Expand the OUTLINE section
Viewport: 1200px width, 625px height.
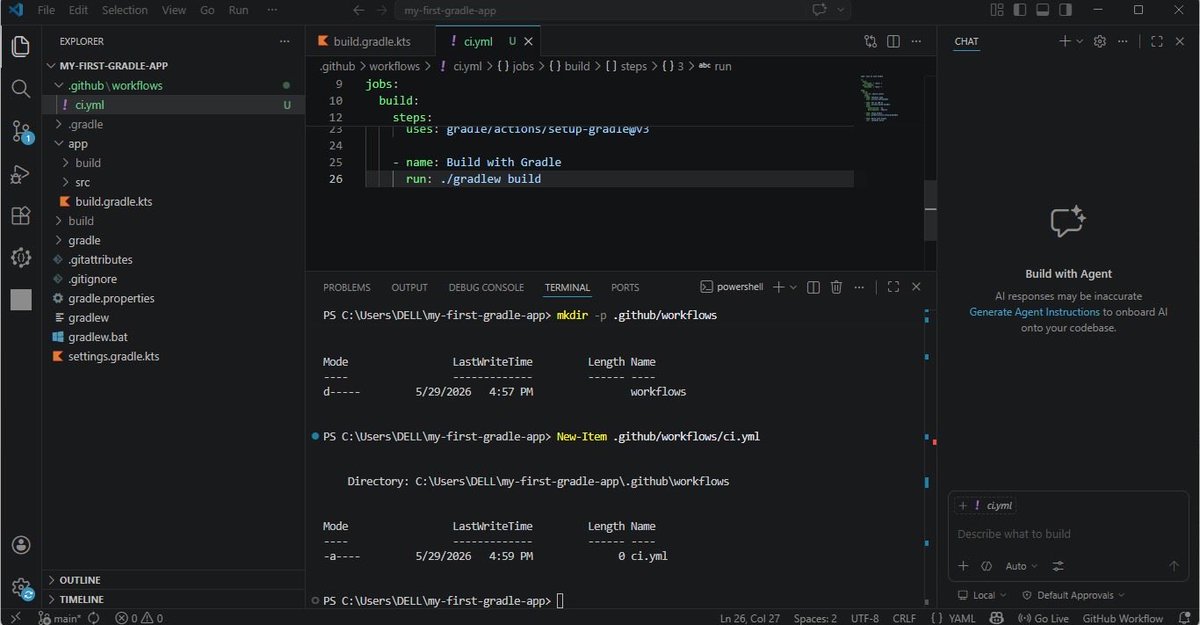coord(174,580)
